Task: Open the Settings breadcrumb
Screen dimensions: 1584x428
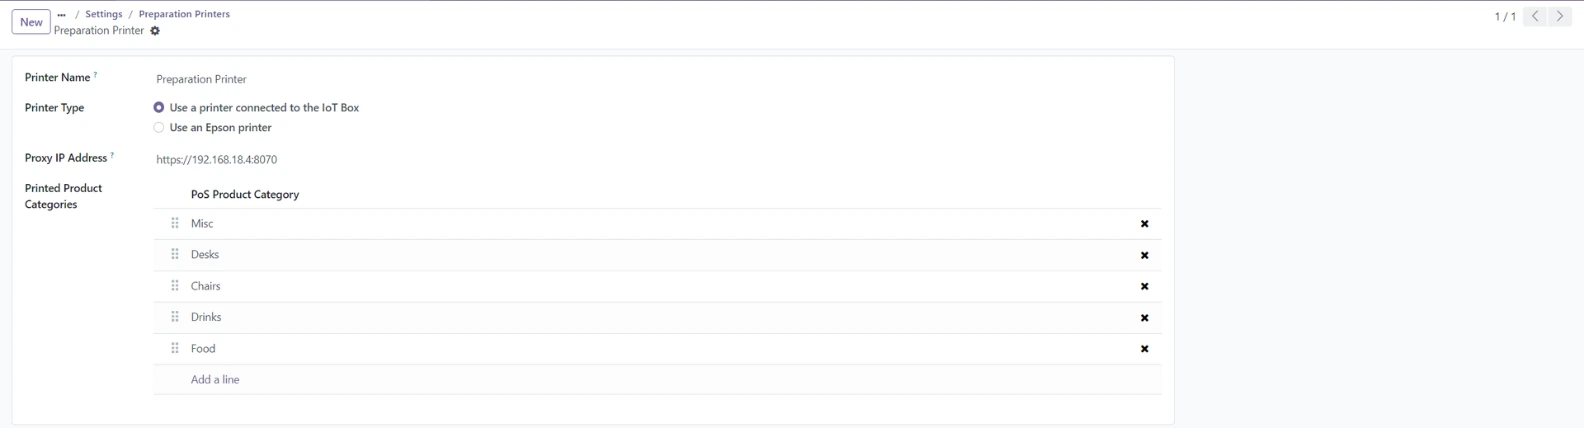Action: (x=103, y=14)
